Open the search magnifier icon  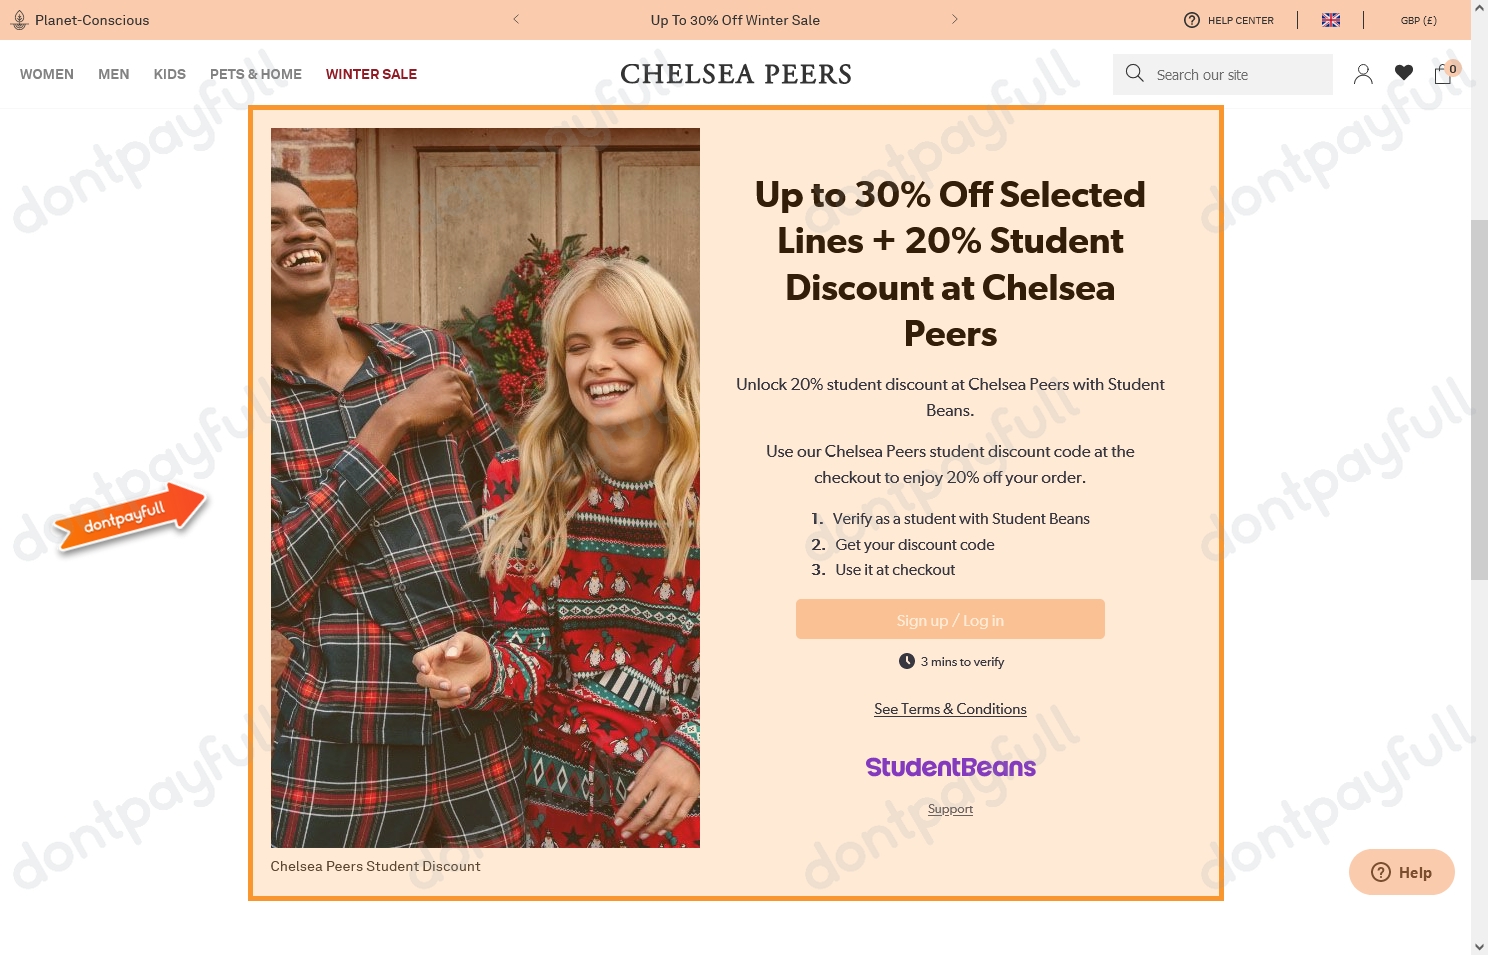(1134, 73)
